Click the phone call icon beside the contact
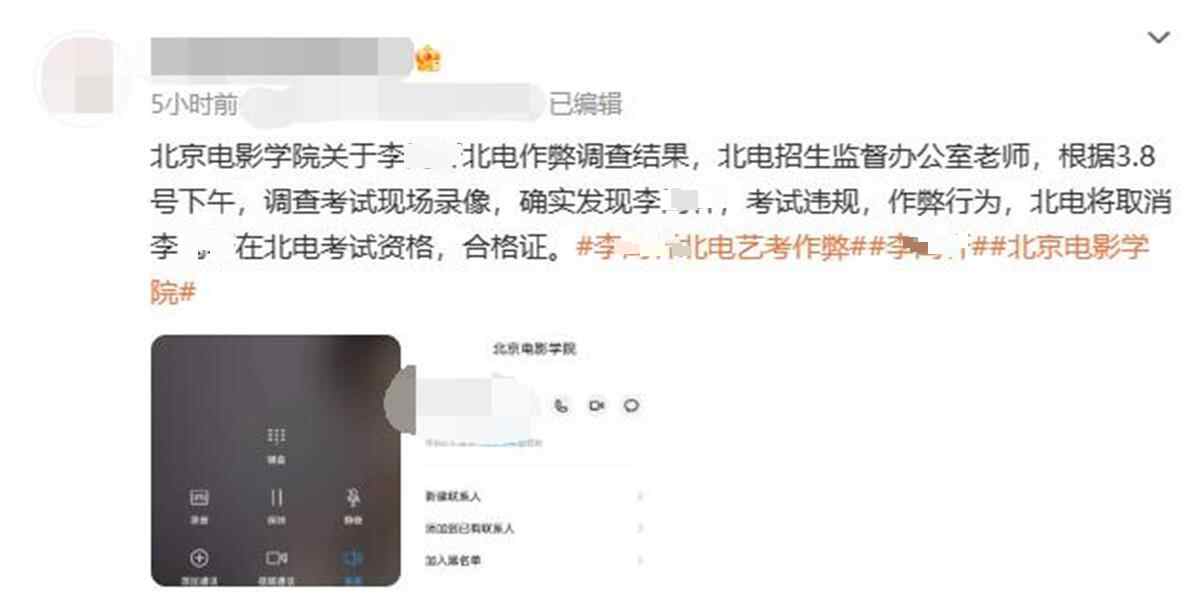Screen dimensions: 1200x606 [562, 405]
